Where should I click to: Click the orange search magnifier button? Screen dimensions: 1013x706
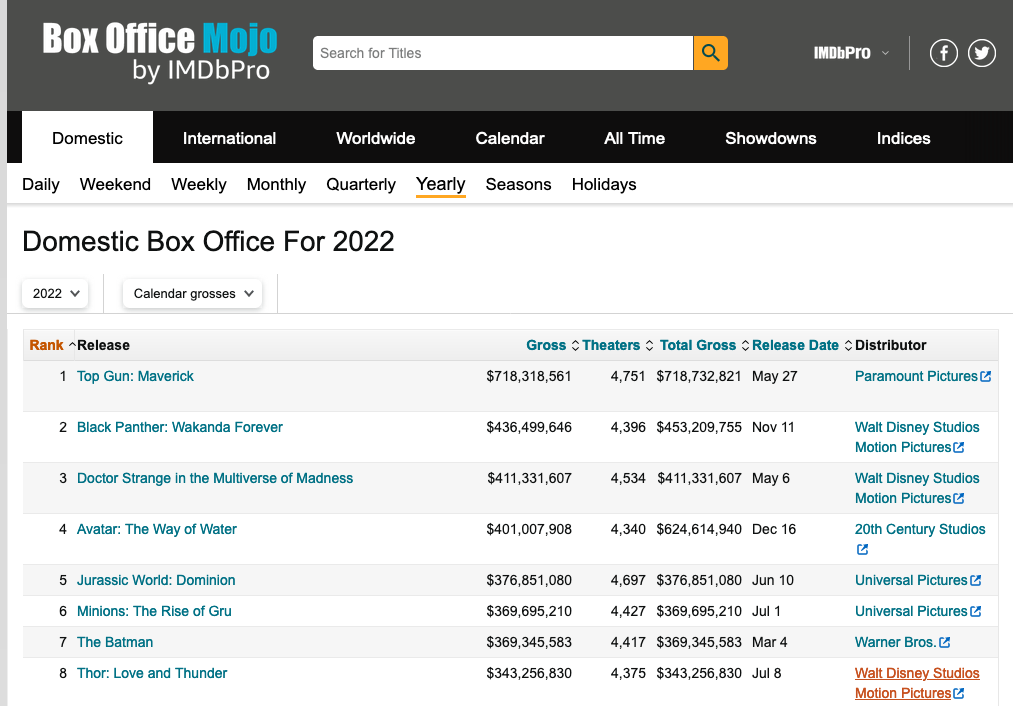[x=710, y=53]
